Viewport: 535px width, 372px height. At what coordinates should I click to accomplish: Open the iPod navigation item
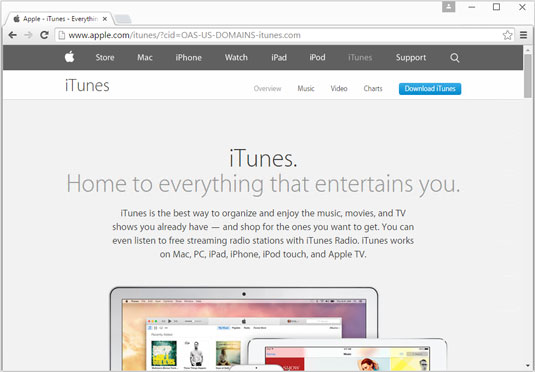tap(317, 57)
